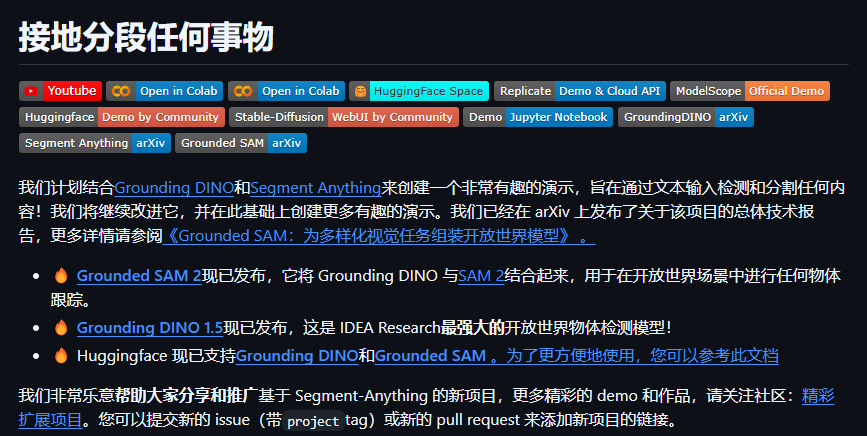Open GroundingDINO arXiv badge

click(686, 117)
